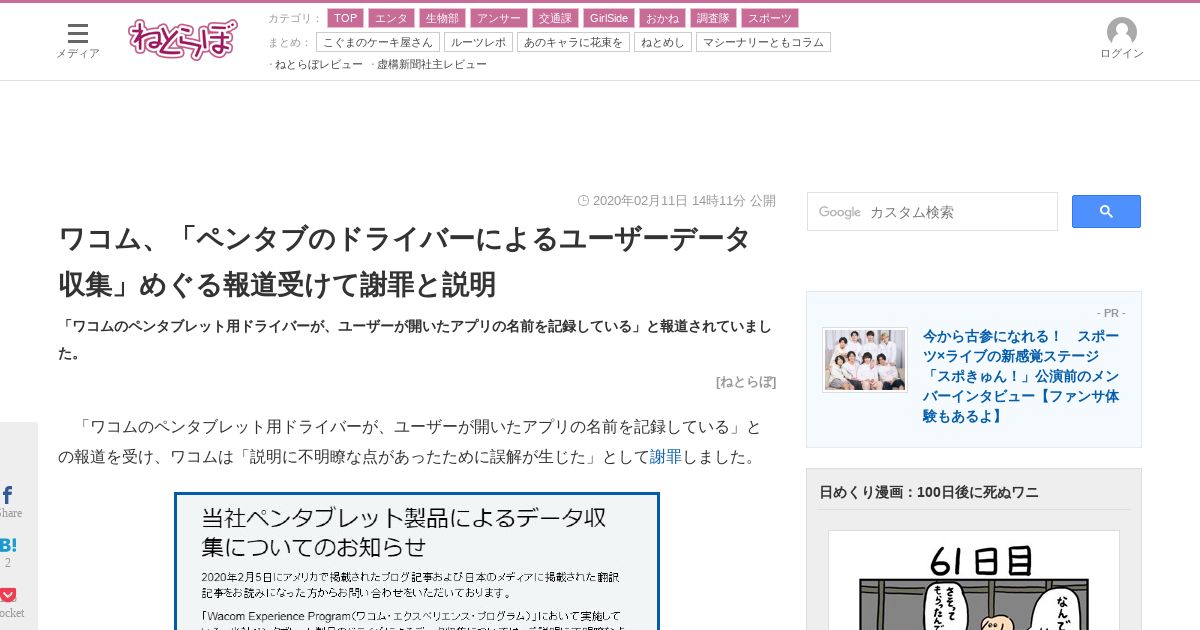Open ねとらぼレビュー link
Screen dimensions: 1200x630
pyautogui.click(x=319, y=64)
